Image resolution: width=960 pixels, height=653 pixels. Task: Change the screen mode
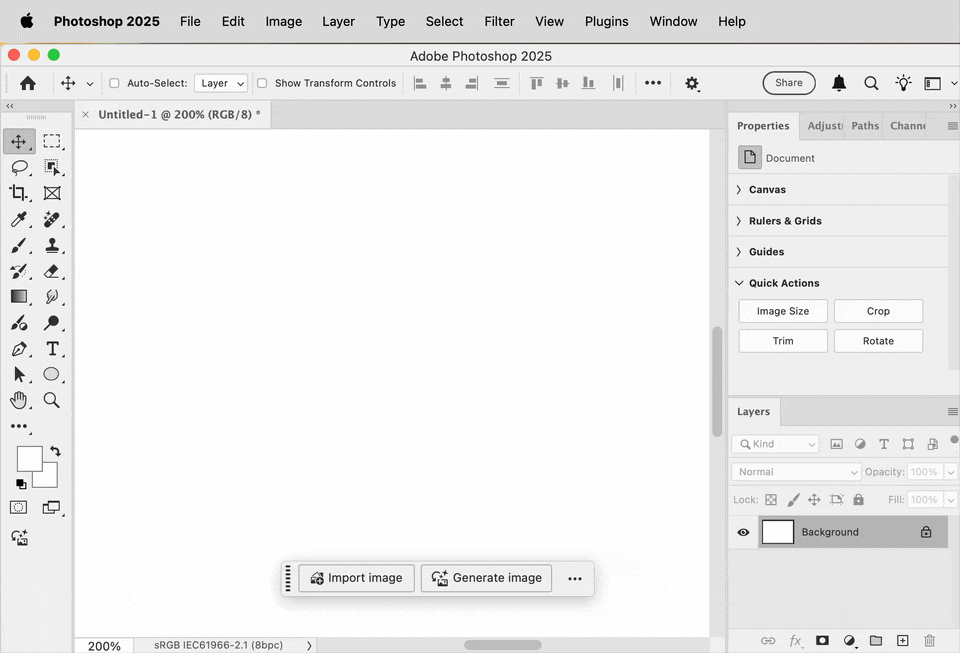51,507
